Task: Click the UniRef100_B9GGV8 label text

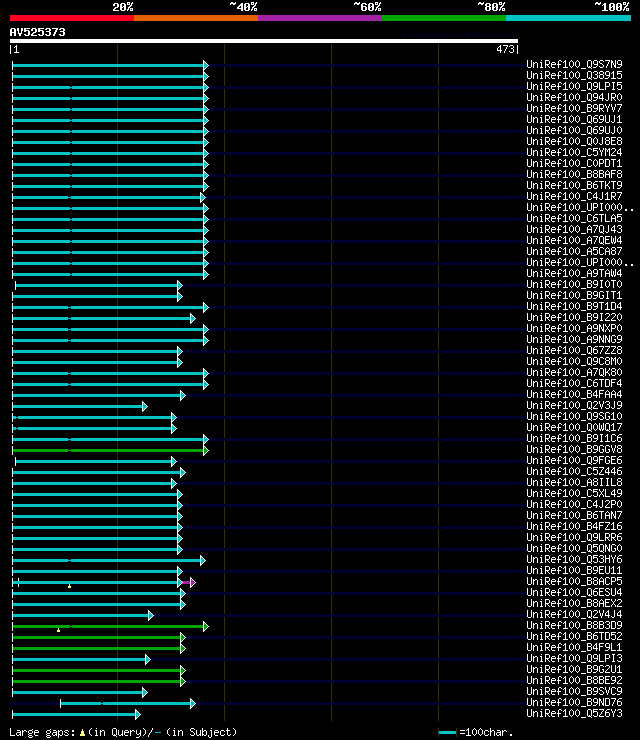Action: 574,449
